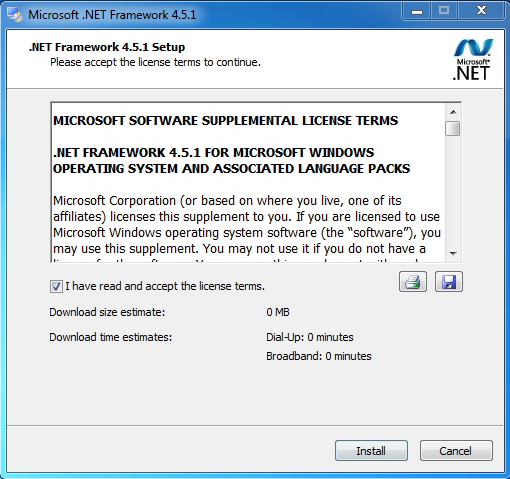
Task: Click the license text scrollbar thumb
Action: pyautogui.click(x=453, y=128)
